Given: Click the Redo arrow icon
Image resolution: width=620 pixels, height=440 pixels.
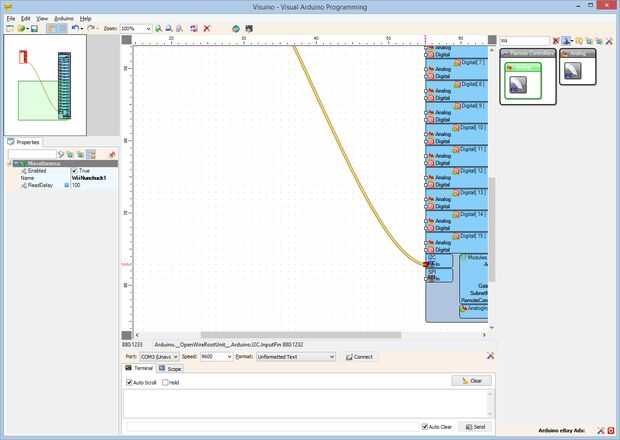Looking at the screenshot, I should pos(91,28).
